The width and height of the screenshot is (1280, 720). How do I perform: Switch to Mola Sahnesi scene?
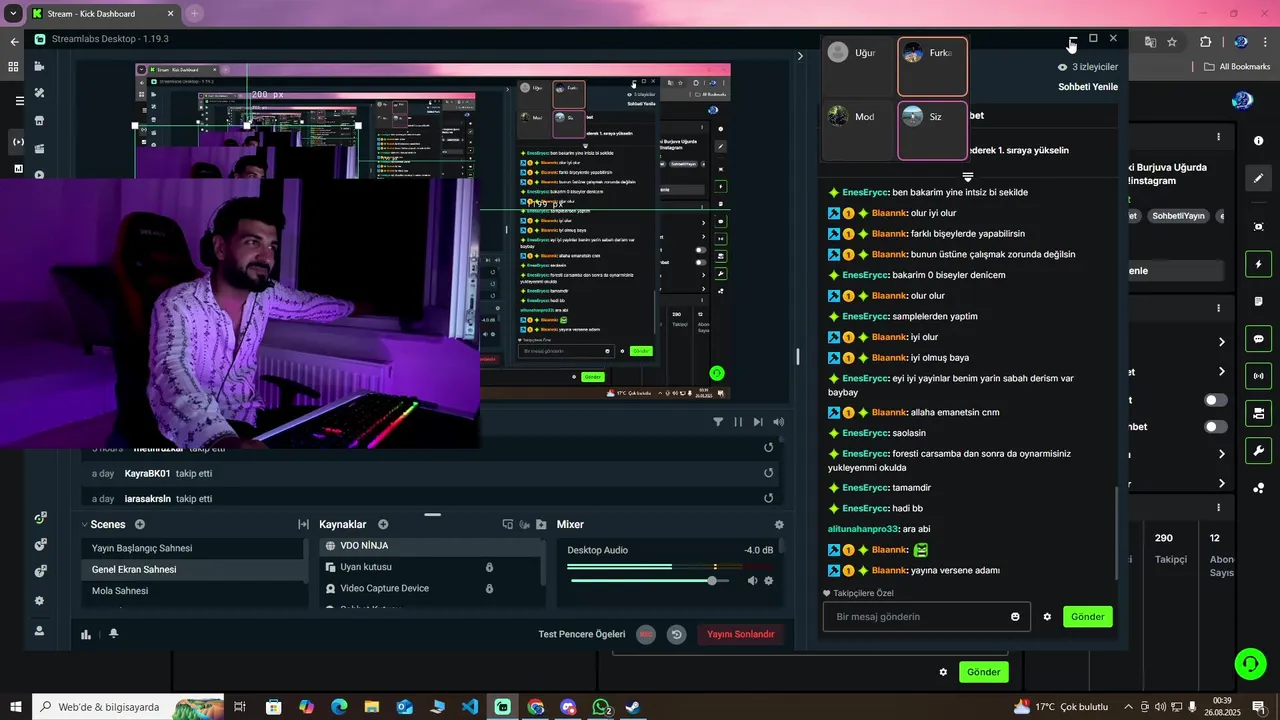(192, 591)
